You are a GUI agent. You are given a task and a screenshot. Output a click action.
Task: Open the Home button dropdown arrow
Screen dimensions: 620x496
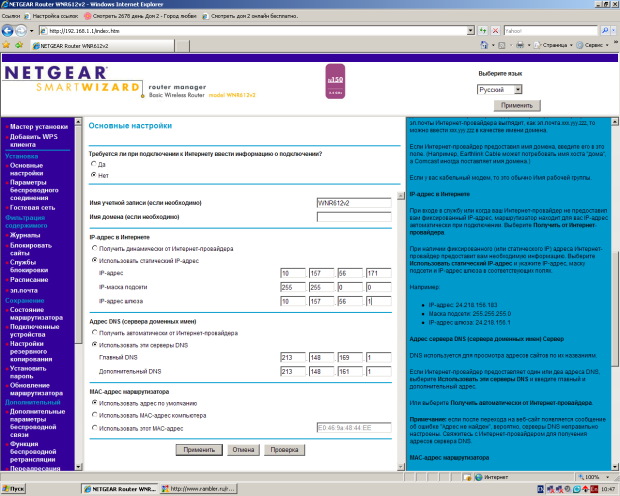coord(493,45)
